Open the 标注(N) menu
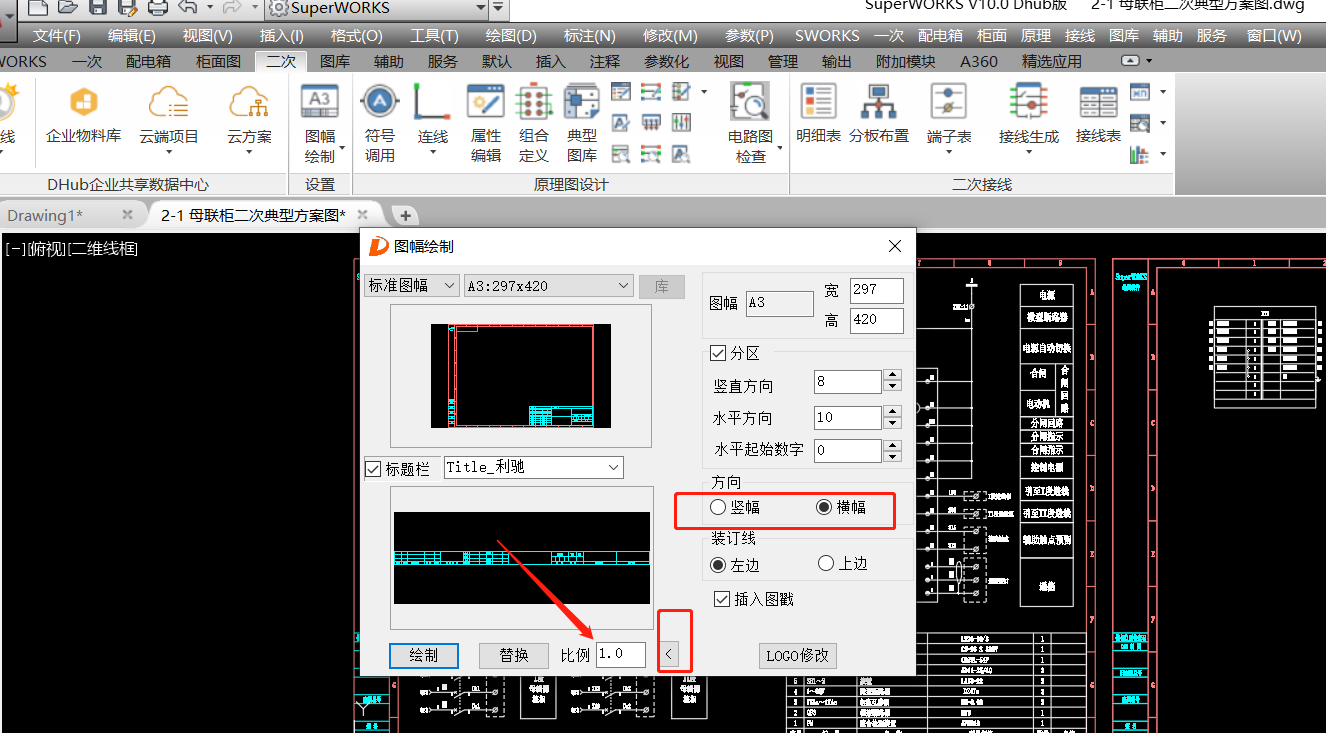The image size is (1326, 733). [x=590, y=36]
